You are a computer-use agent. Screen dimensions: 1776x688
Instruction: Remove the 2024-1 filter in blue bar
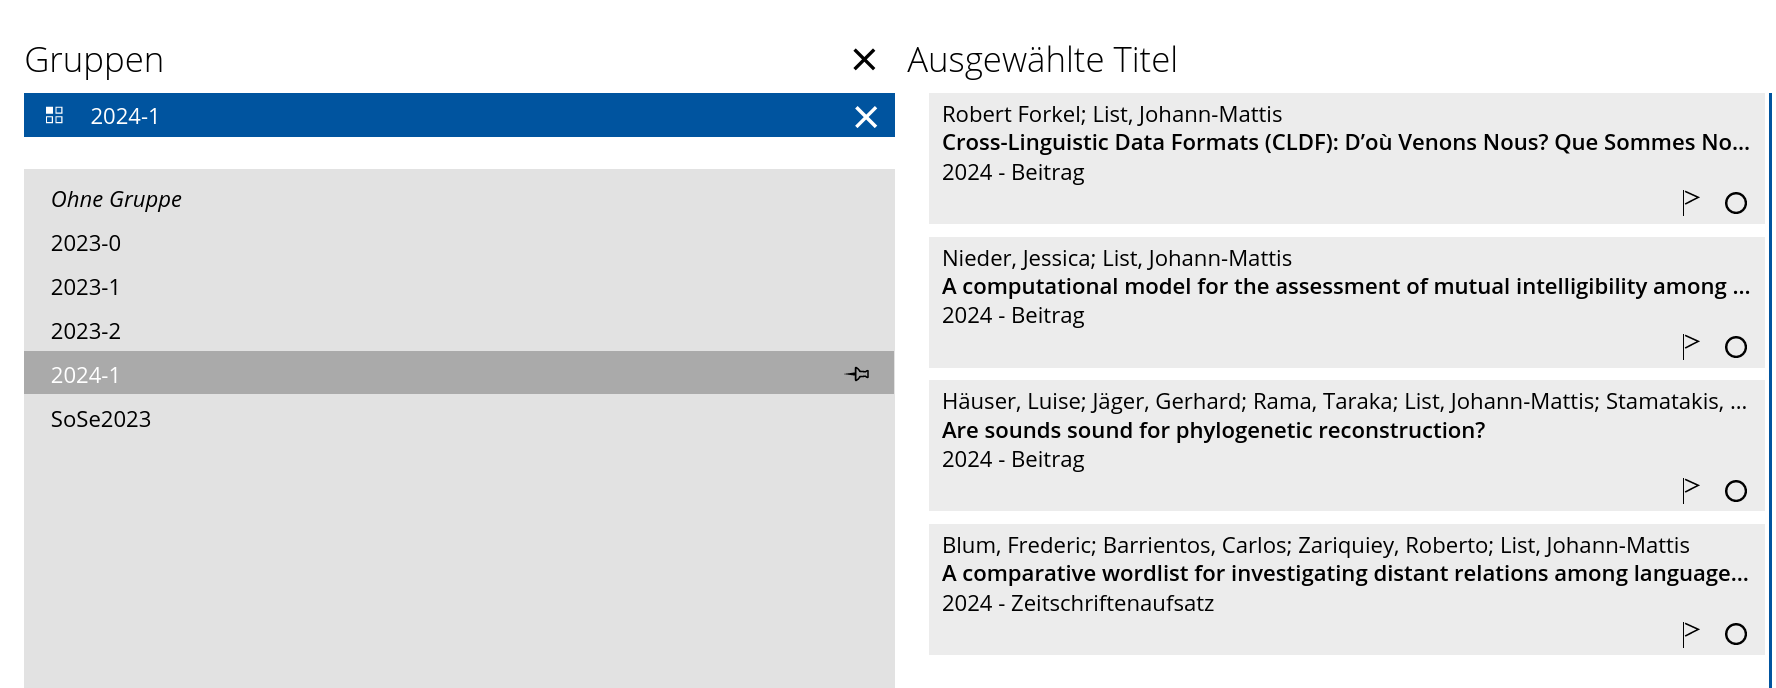pyautogui.click(x=866, y=117)
